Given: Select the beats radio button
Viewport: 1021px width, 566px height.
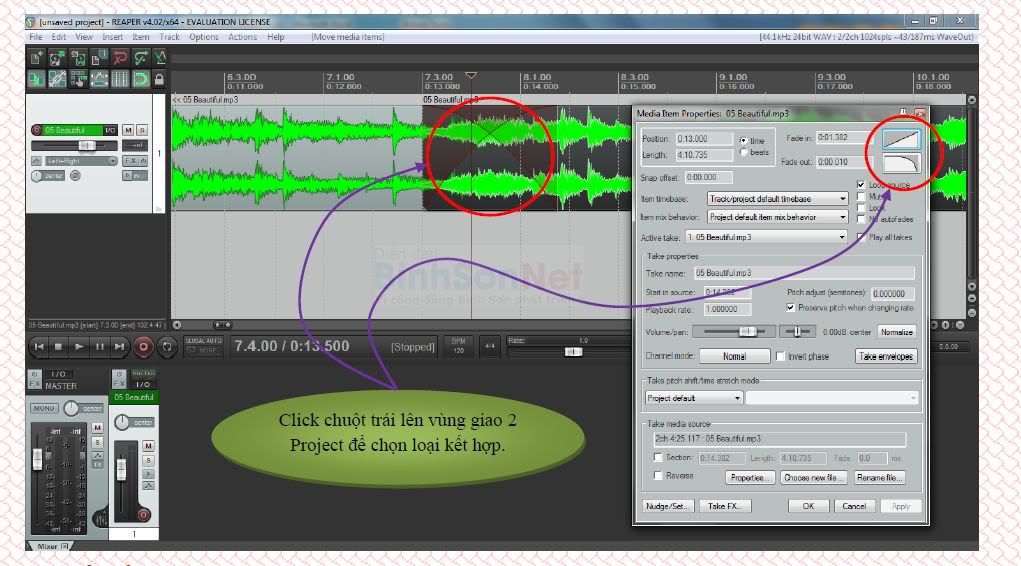Looking at the screenshot, I should point(743,152).
